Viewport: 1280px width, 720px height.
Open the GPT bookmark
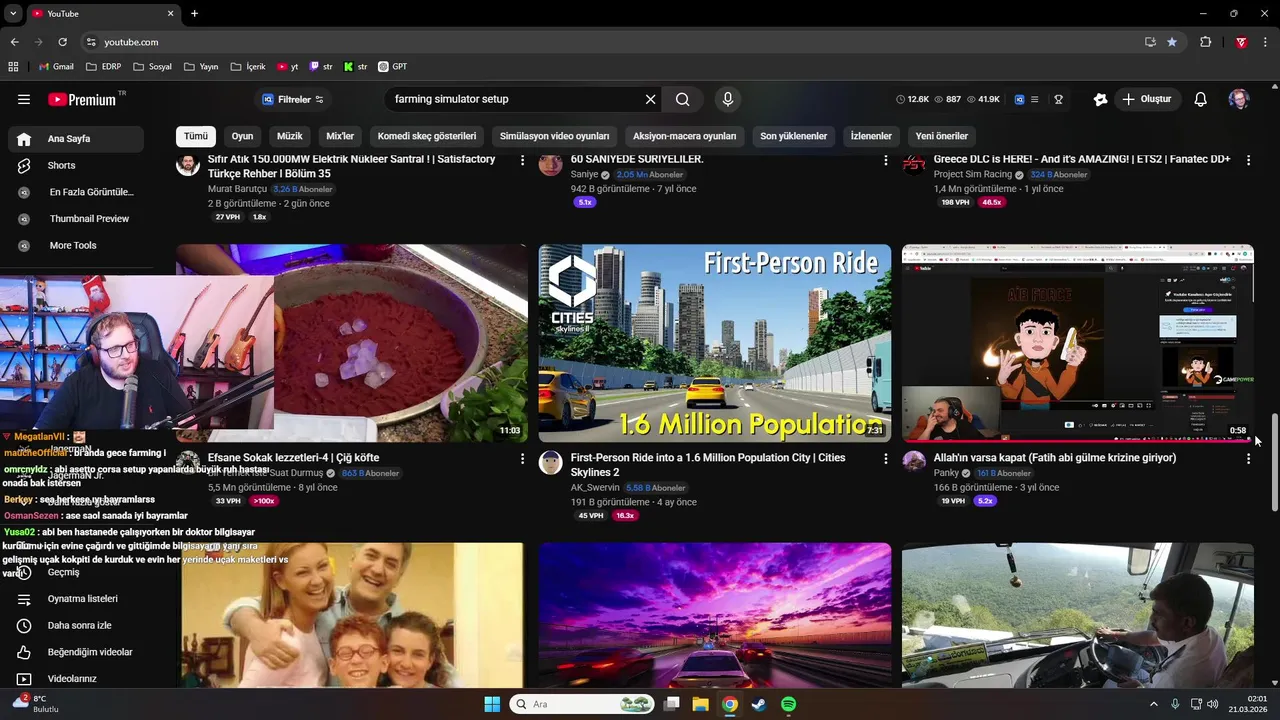click(392, 67)
